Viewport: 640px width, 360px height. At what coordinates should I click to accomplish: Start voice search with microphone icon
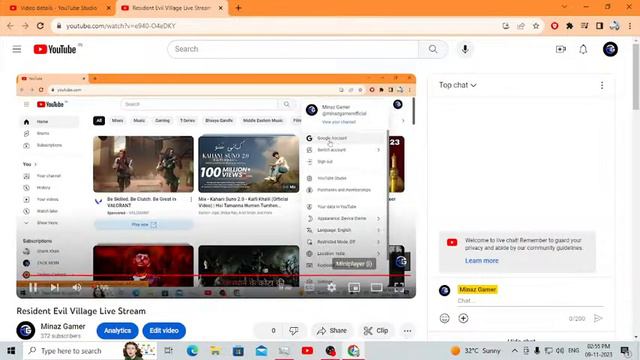(x=465, y=49)
